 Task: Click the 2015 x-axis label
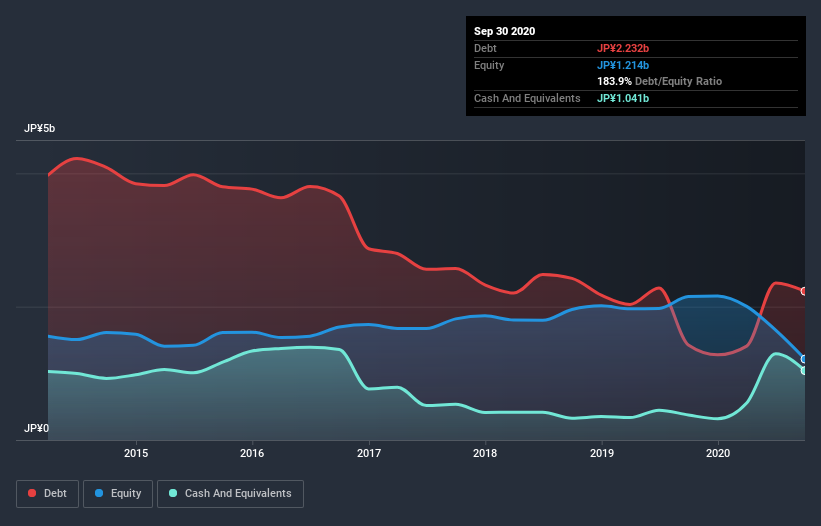pos(136,453)
